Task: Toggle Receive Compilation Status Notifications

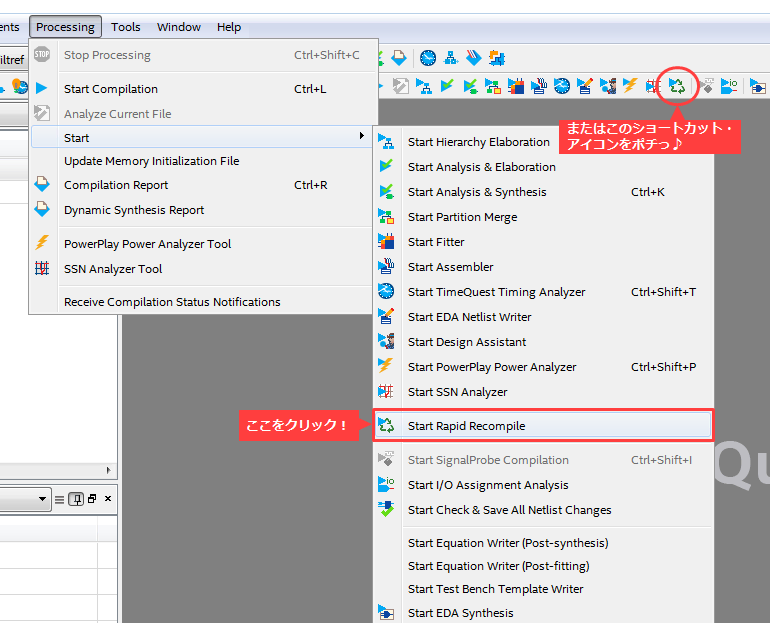Action: (x=172, y=302)
